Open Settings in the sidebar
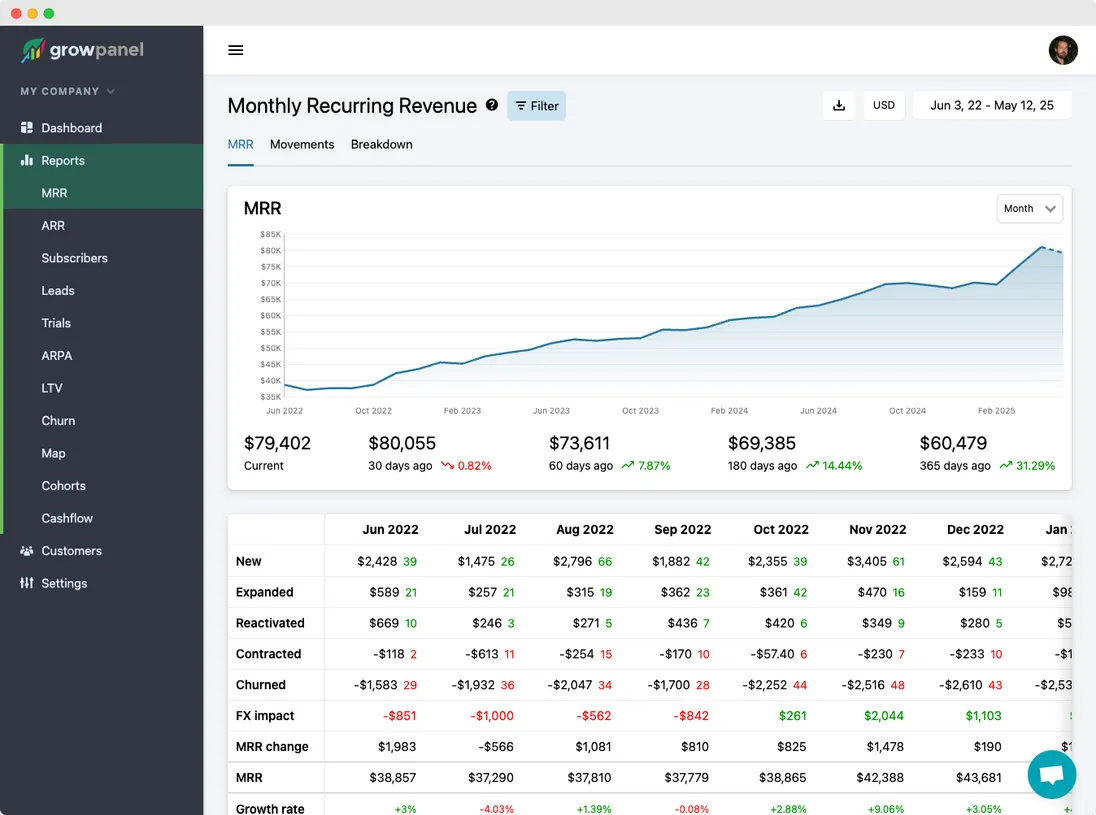 [63, 583]
